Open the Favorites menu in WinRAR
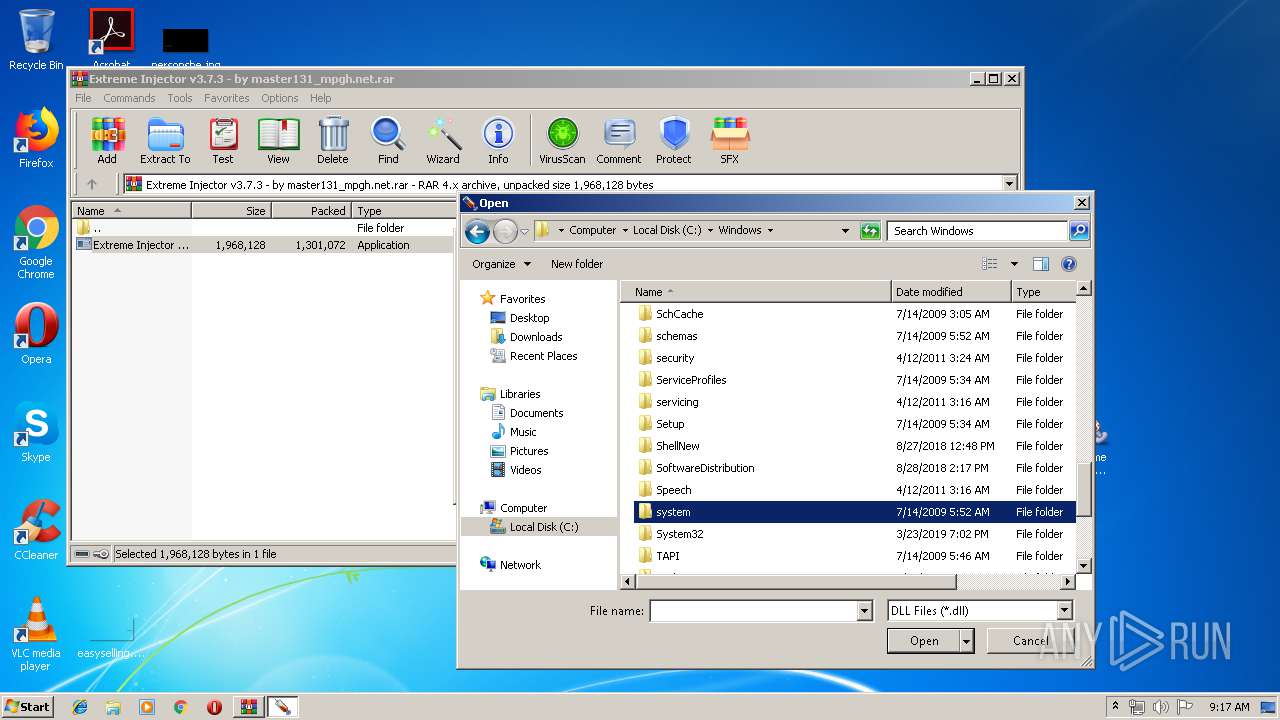This screenshot has height=720, width=1280. click(x=227, y=98)
